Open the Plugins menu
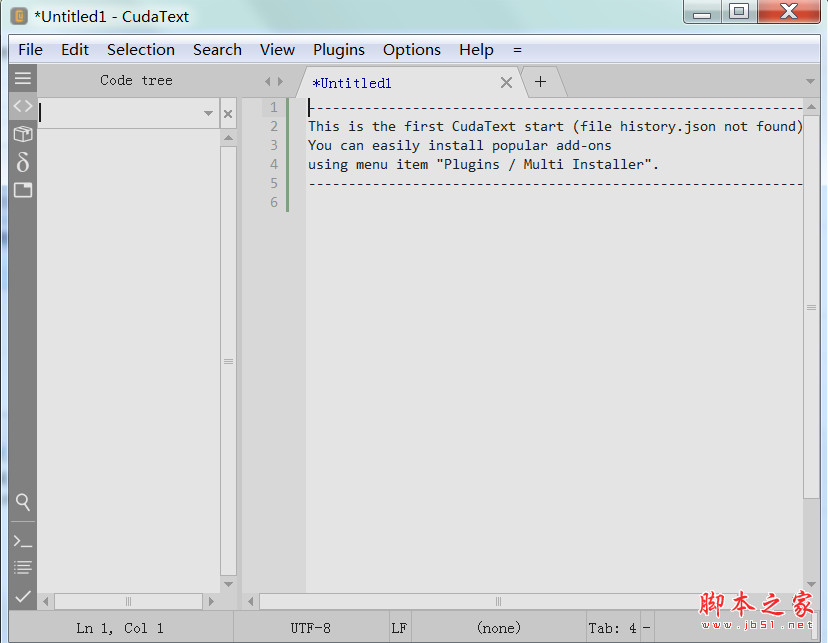The image size is (828, 643). (x=339, y=50)
